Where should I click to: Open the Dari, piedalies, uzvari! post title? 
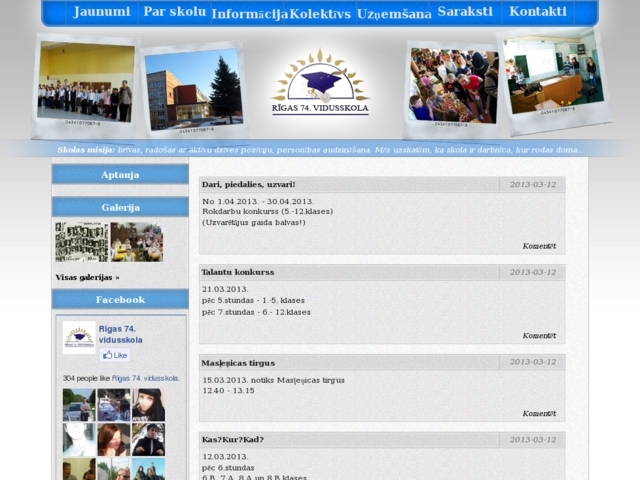[x=249, y=185]
